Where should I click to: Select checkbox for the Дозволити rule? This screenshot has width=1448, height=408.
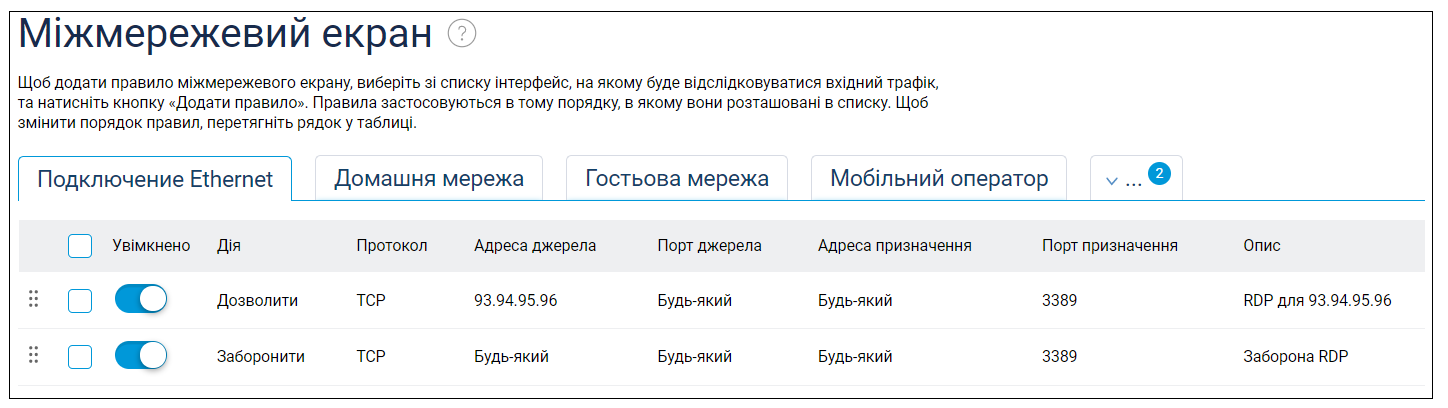(x=80, y=300)
